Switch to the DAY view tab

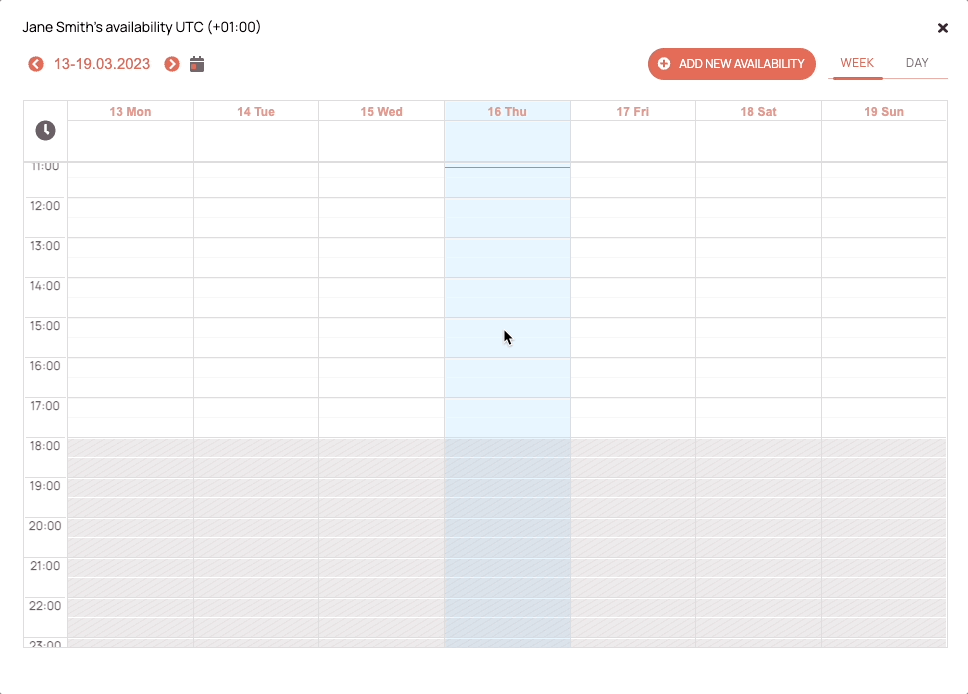917,63
